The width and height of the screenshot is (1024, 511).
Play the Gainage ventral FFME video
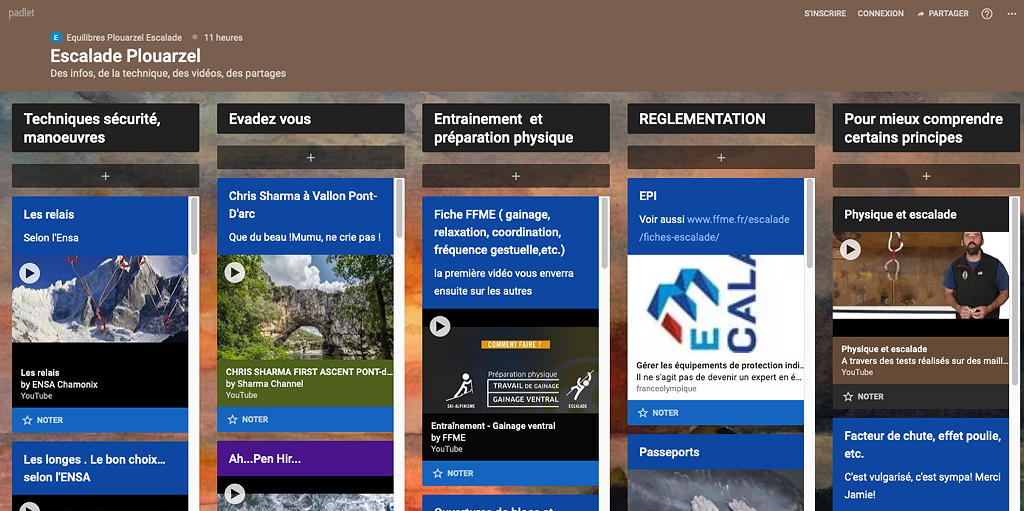[440, 326]
